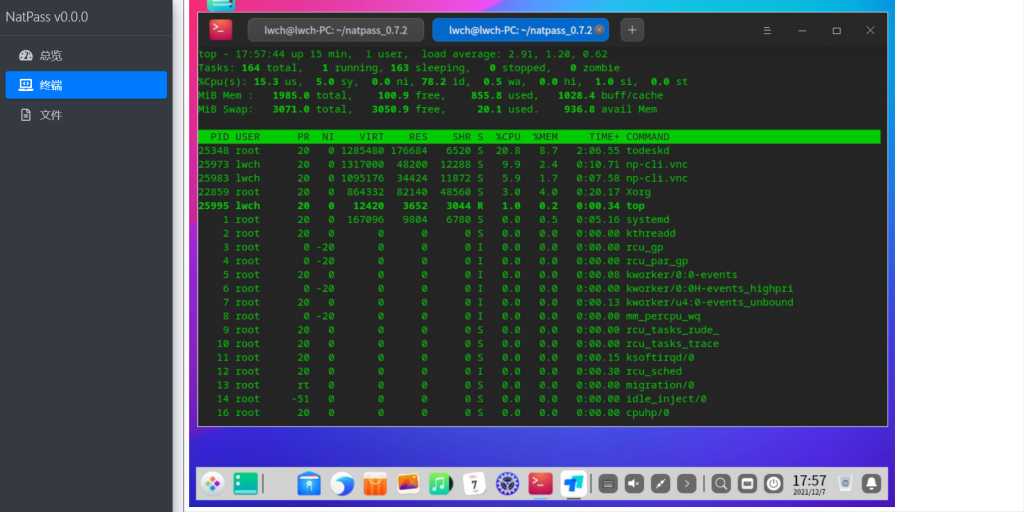This screenshot has width=1024, height=512.
Task: Open the 文件 files page
Action: tap(86, 115)
